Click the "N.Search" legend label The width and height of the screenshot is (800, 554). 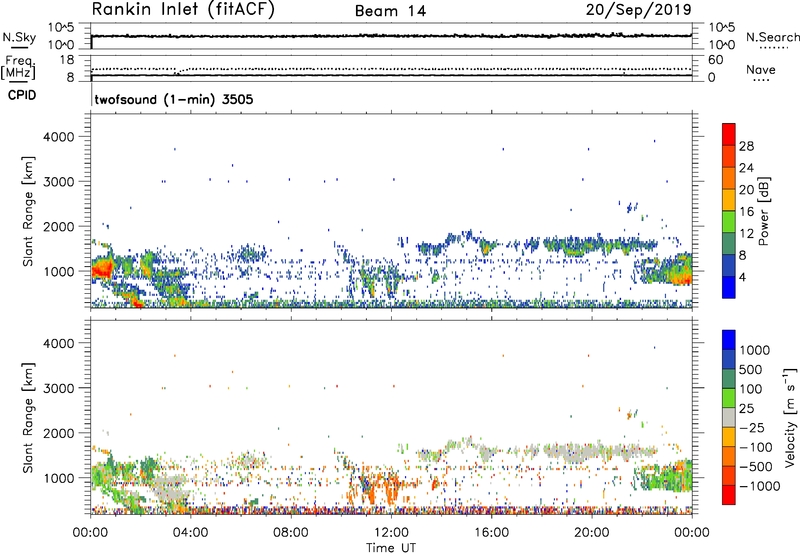coord(773,37)
